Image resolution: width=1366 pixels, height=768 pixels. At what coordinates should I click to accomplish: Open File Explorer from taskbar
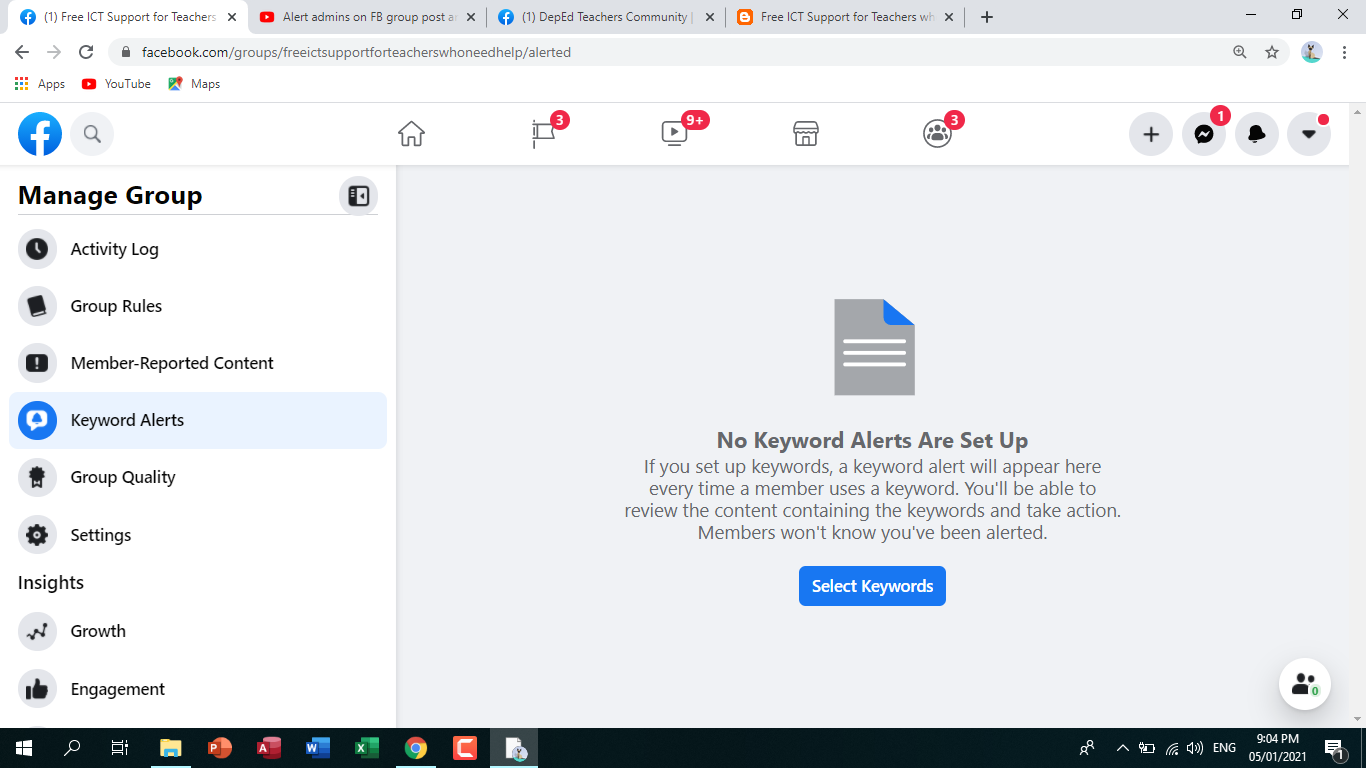pos(171,748)
